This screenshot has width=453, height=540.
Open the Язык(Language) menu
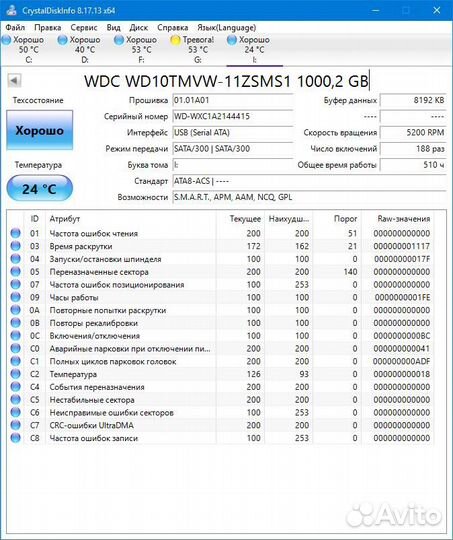click(226, 28)
